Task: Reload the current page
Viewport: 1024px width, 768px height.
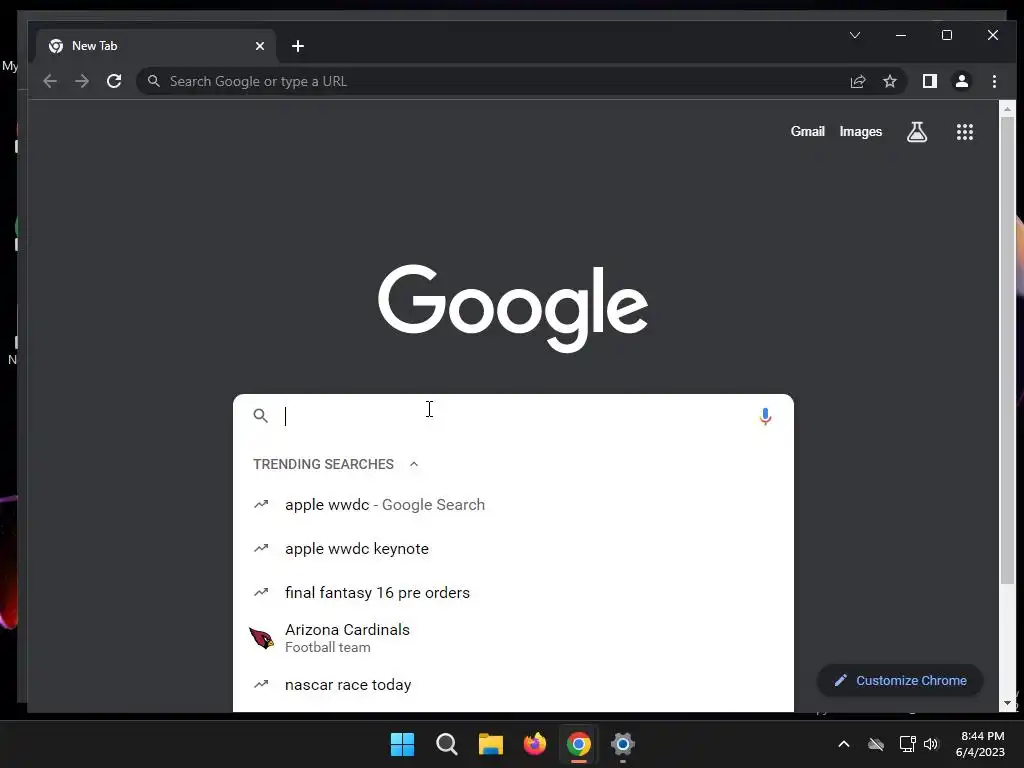Action: [114, 82]
